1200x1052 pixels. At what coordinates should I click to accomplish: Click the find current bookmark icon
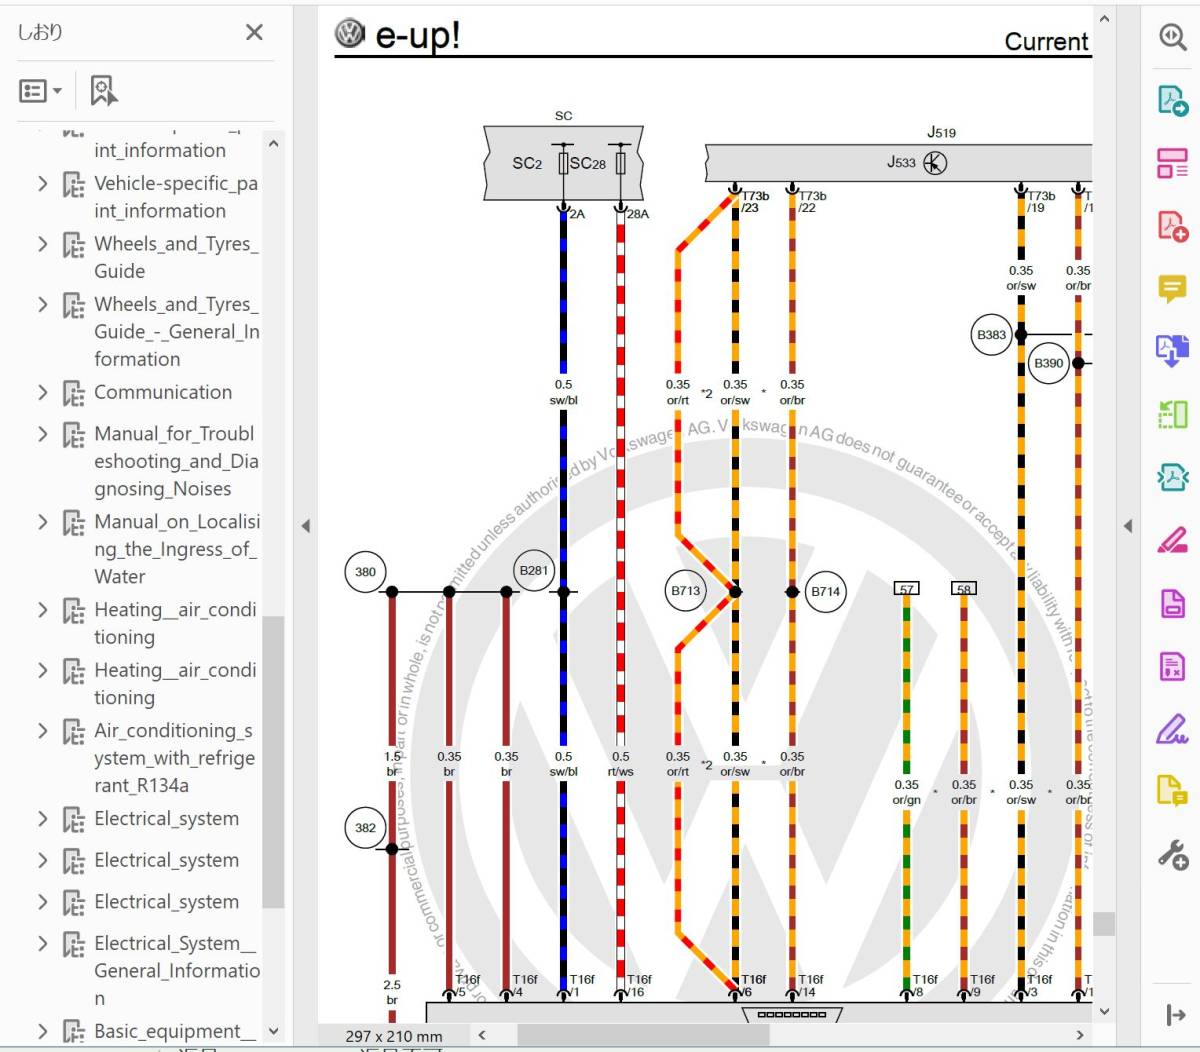pyautogui.click(x=103, y=91)
